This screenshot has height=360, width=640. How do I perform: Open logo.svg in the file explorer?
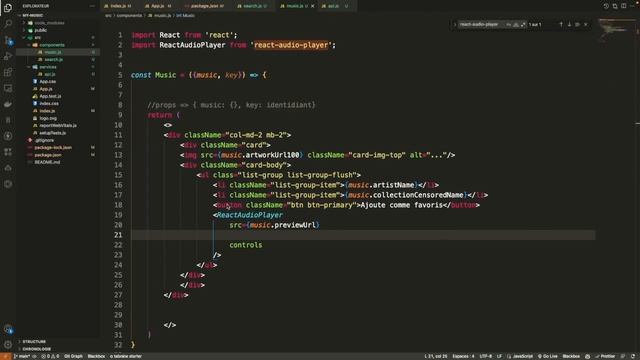coord(57,118)
